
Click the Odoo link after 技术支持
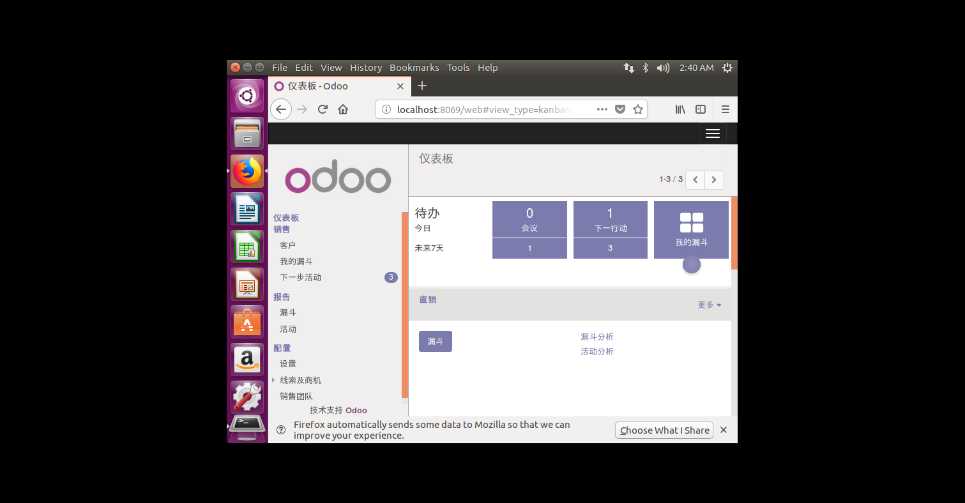(x=356, y=410)
